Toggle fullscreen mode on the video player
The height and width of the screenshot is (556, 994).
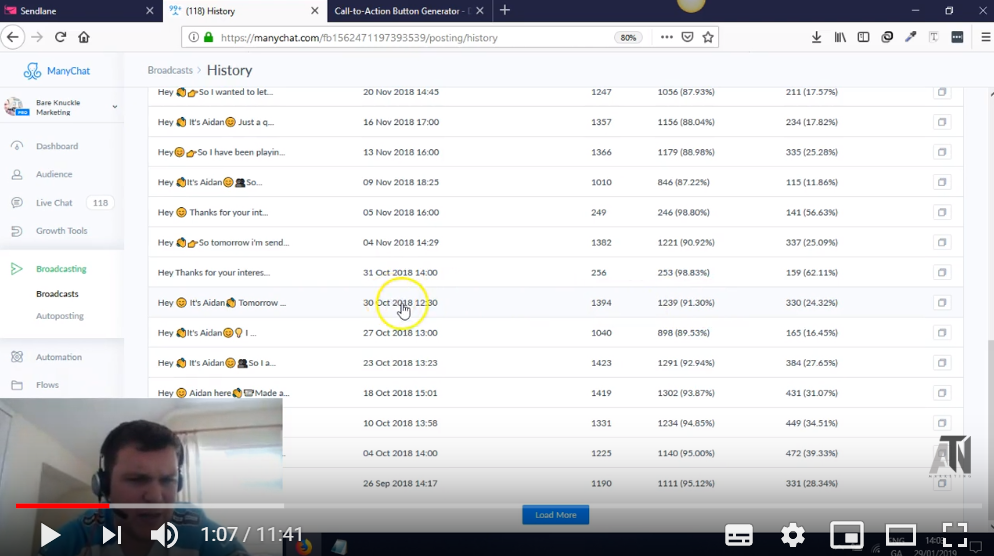click(955, 535)
